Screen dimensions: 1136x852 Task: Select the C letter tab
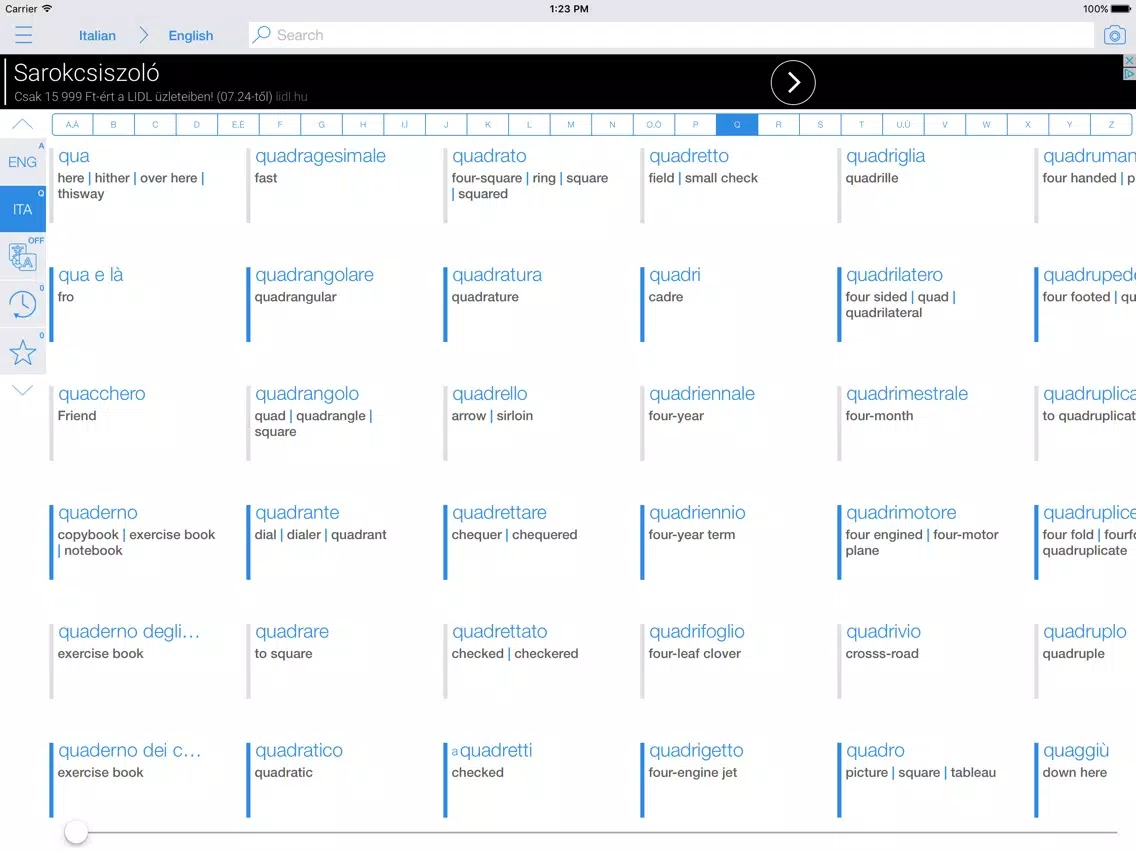coord(155,125)
